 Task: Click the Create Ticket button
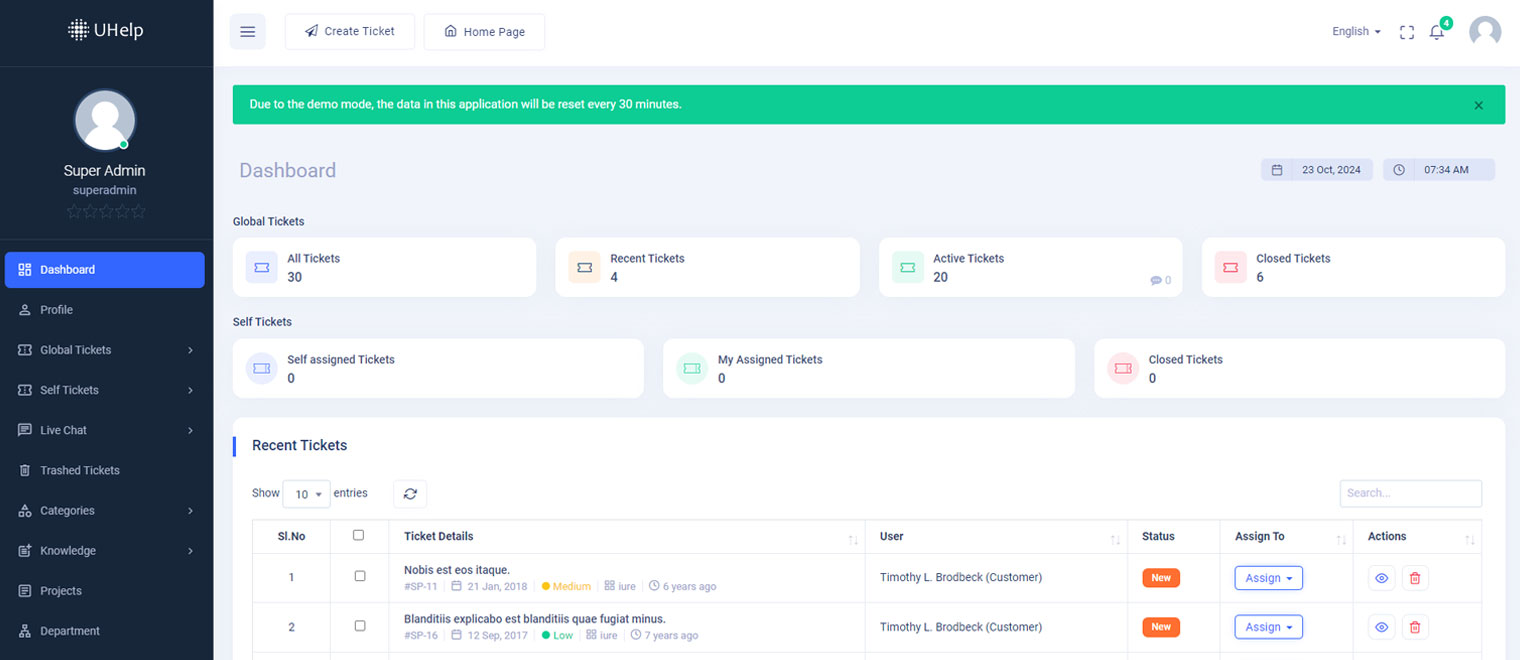click(350, 32)
